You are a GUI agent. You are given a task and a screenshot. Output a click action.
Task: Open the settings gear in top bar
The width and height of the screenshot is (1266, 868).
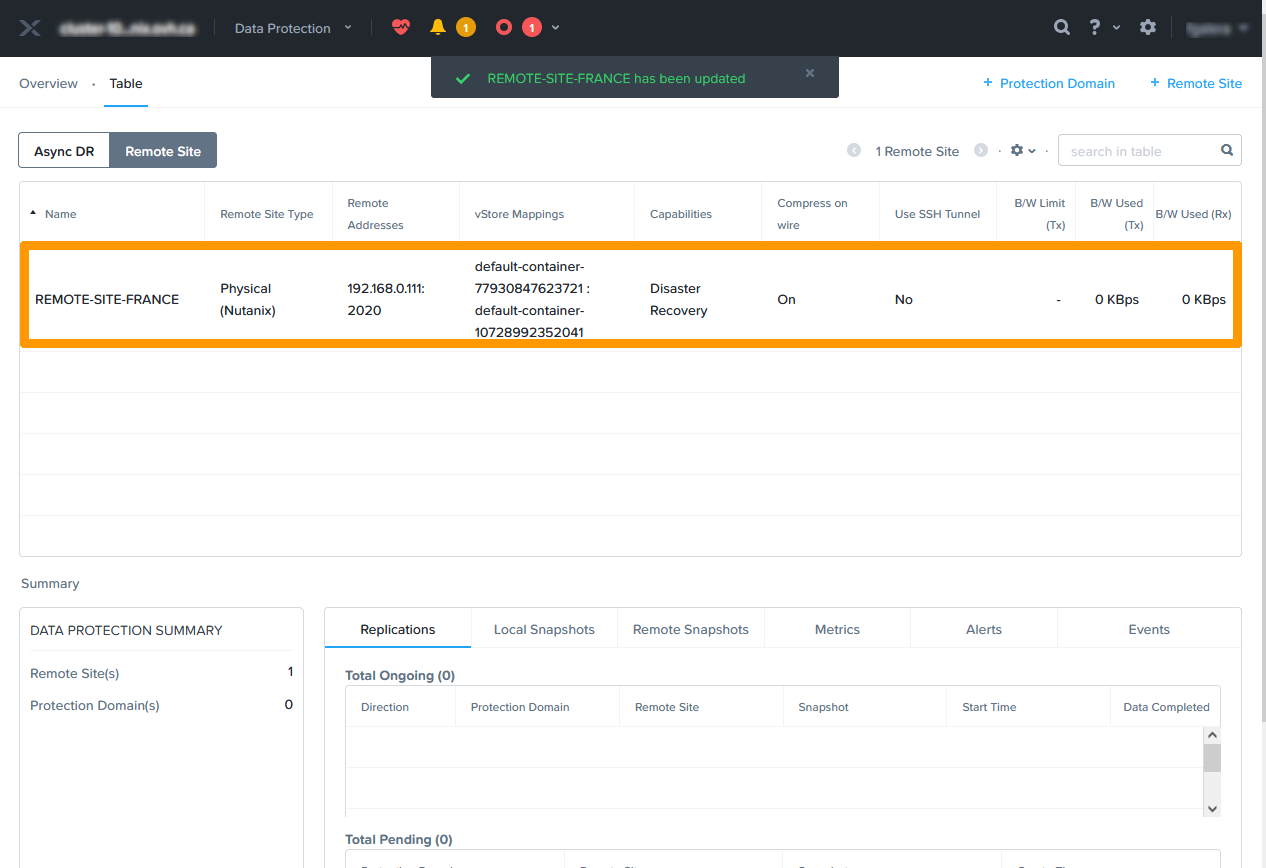tap(1148, 28)
